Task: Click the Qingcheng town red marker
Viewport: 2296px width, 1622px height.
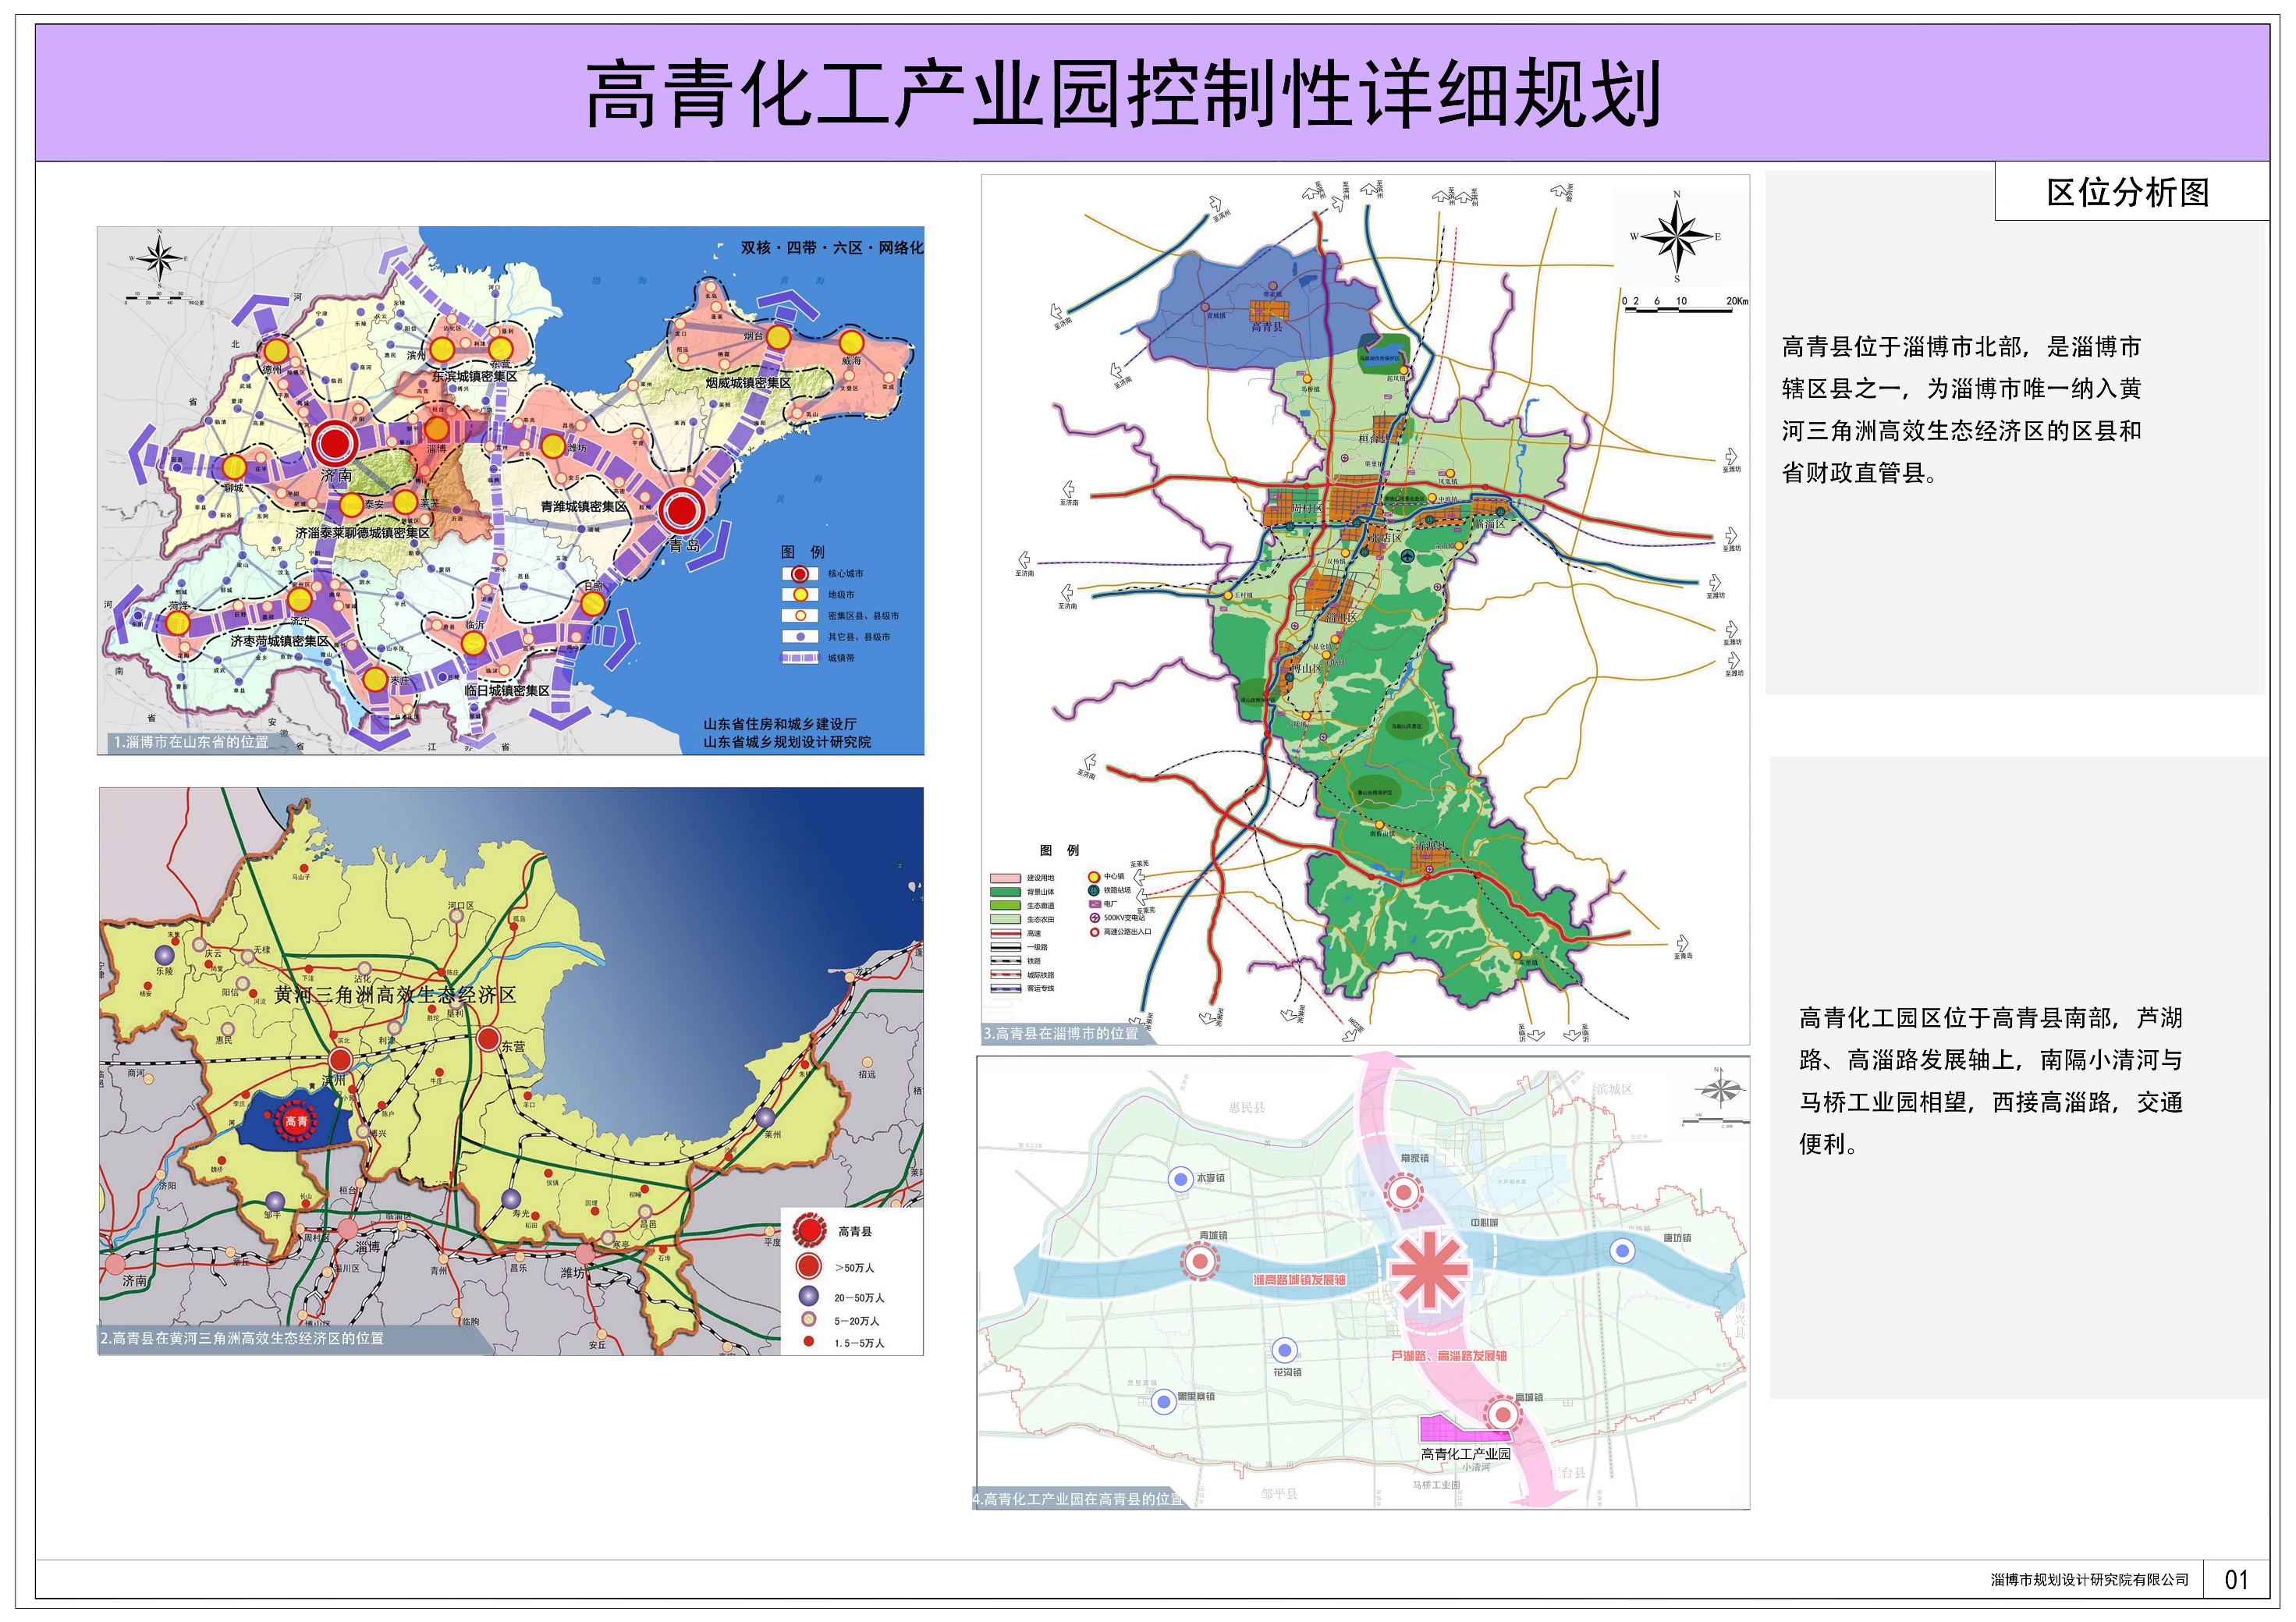Action: click(x=1199, y=1262)
